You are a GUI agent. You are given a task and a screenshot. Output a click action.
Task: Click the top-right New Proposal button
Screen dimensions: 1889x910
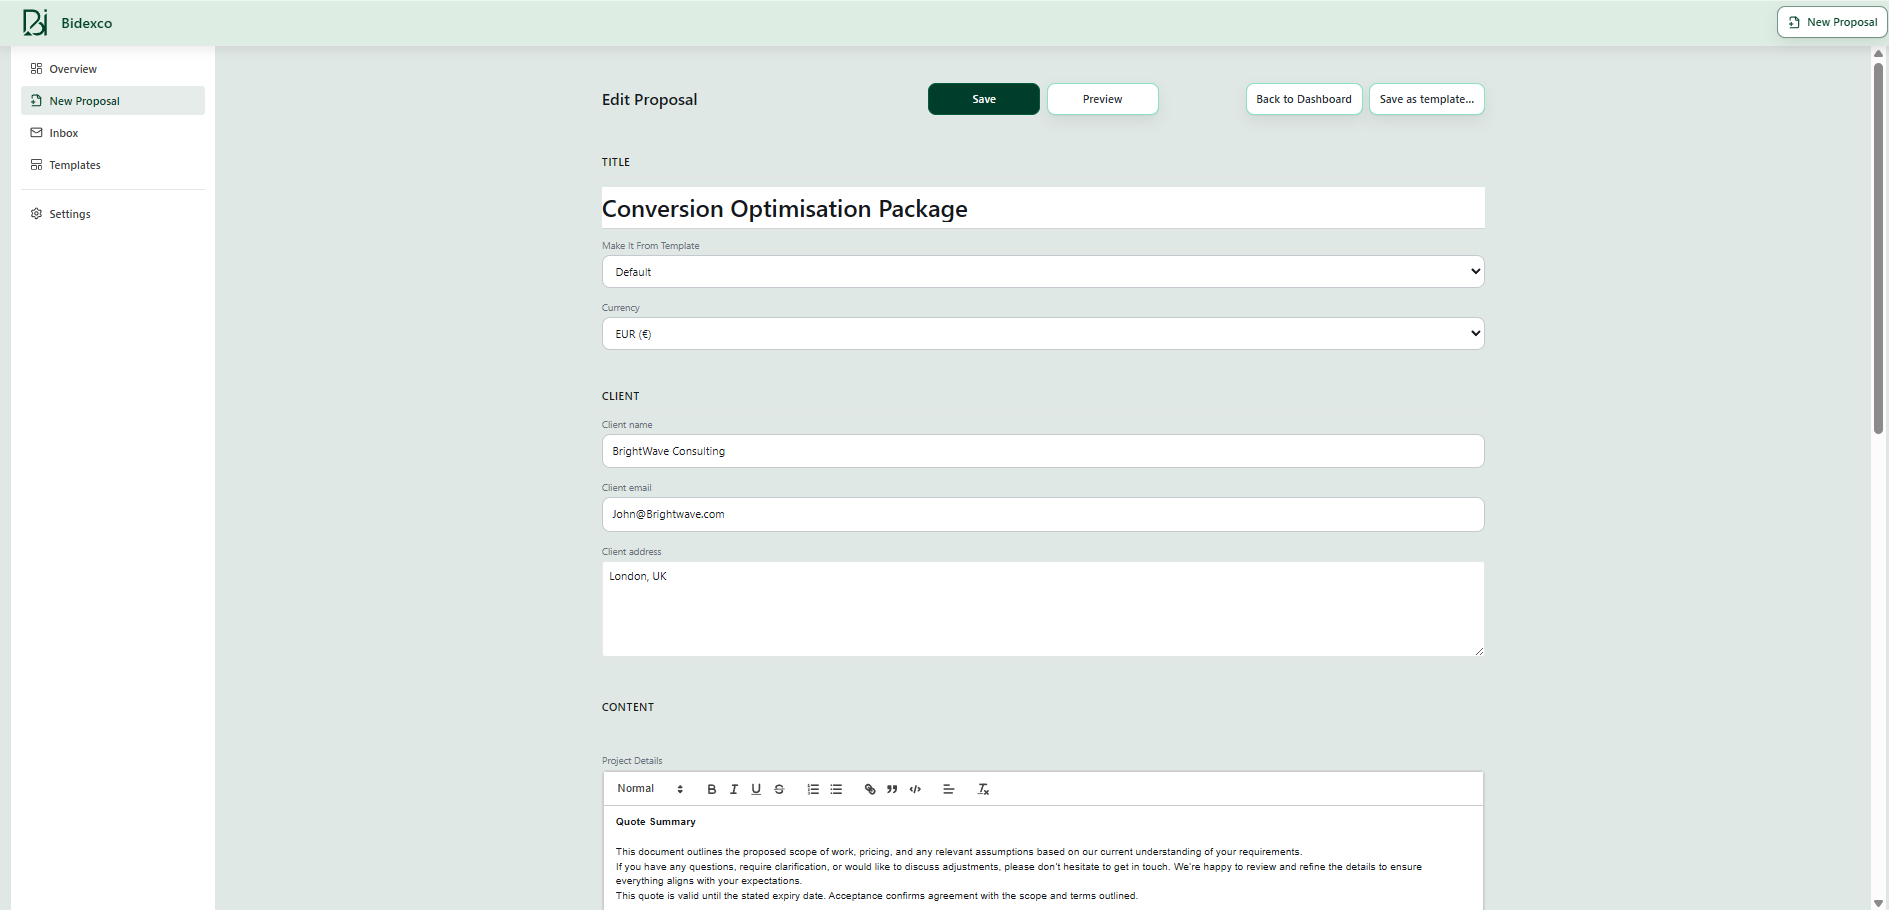(x=1832, y=22)
